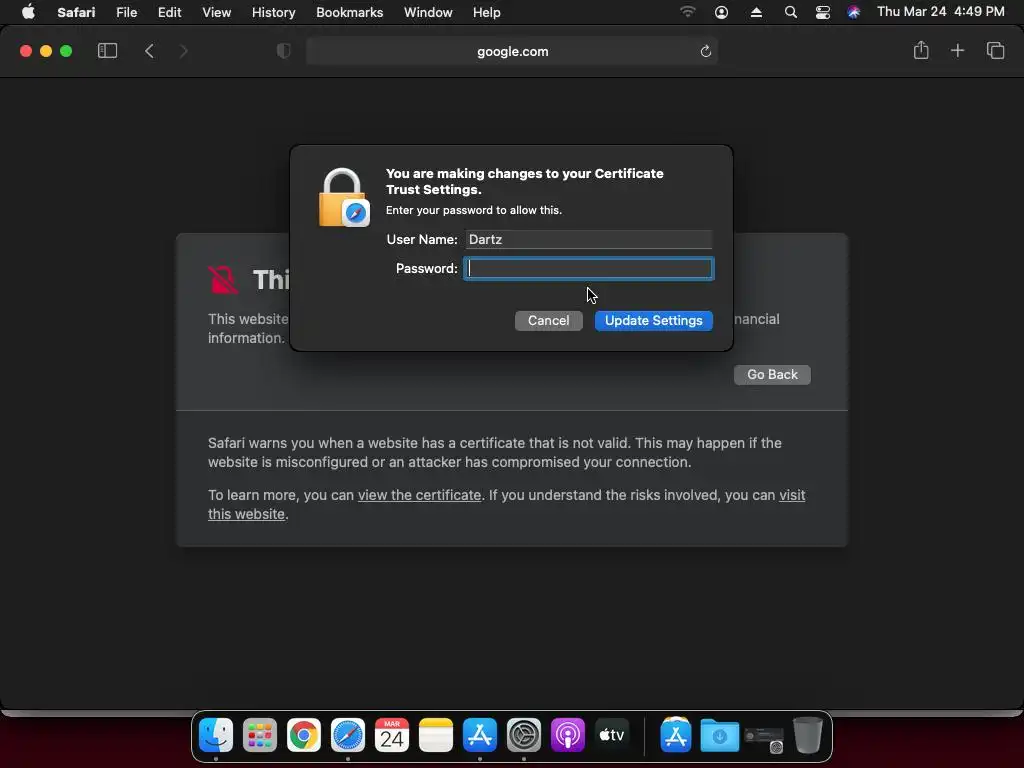The height and width of the screenshot is (768, 1024).
Task: Open Spotlight search icon
Action: pos(790,12)
